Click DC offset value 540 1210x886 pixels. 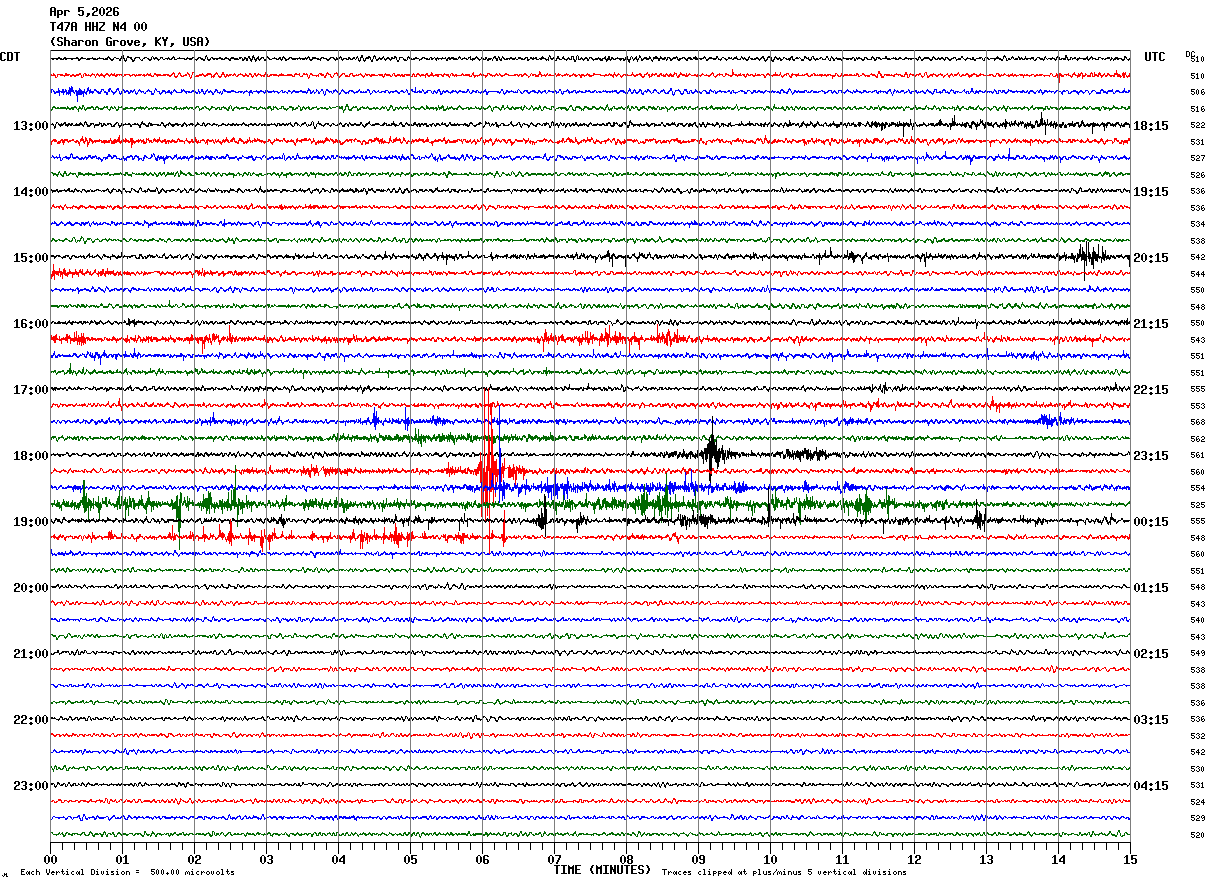coord(1197,620)
